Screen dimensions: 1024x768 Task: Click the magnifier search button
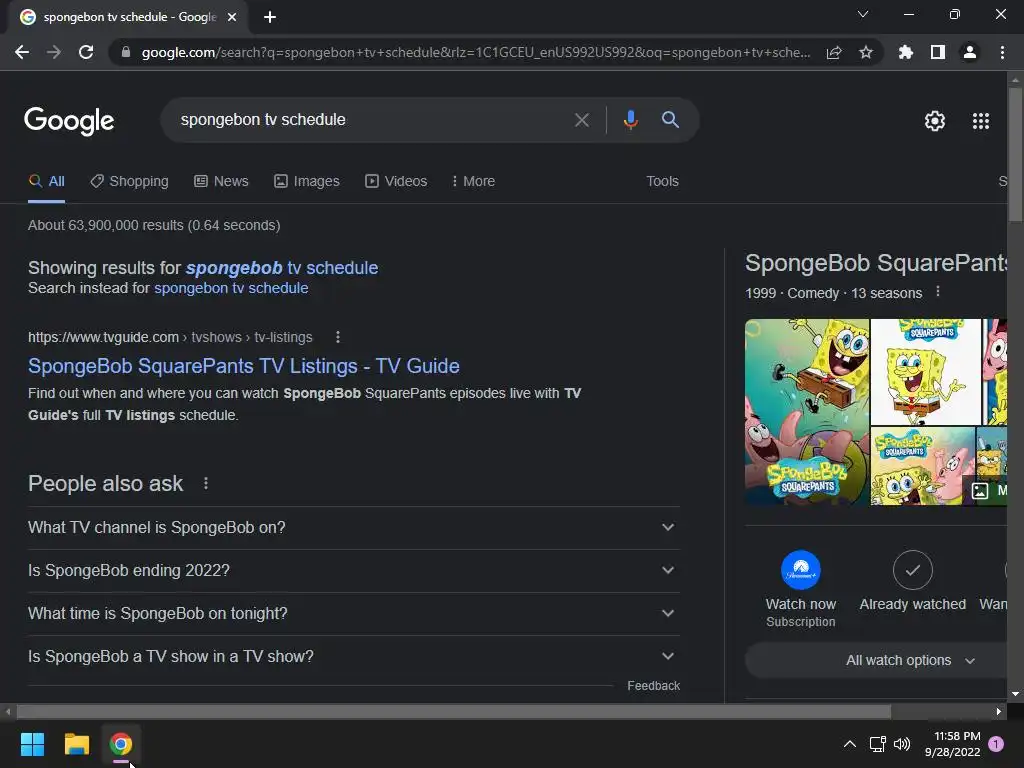click(670, 120)
